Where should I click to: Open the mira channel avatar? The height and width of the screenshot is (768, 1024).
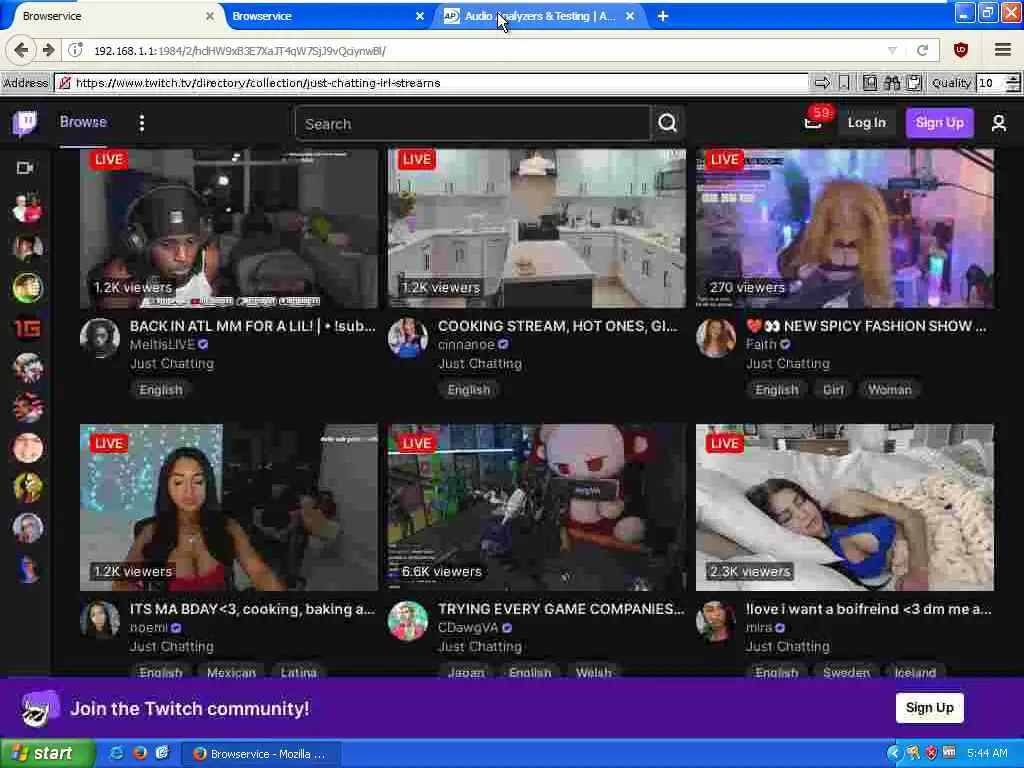pyautogui.click(x=716, y=620)
